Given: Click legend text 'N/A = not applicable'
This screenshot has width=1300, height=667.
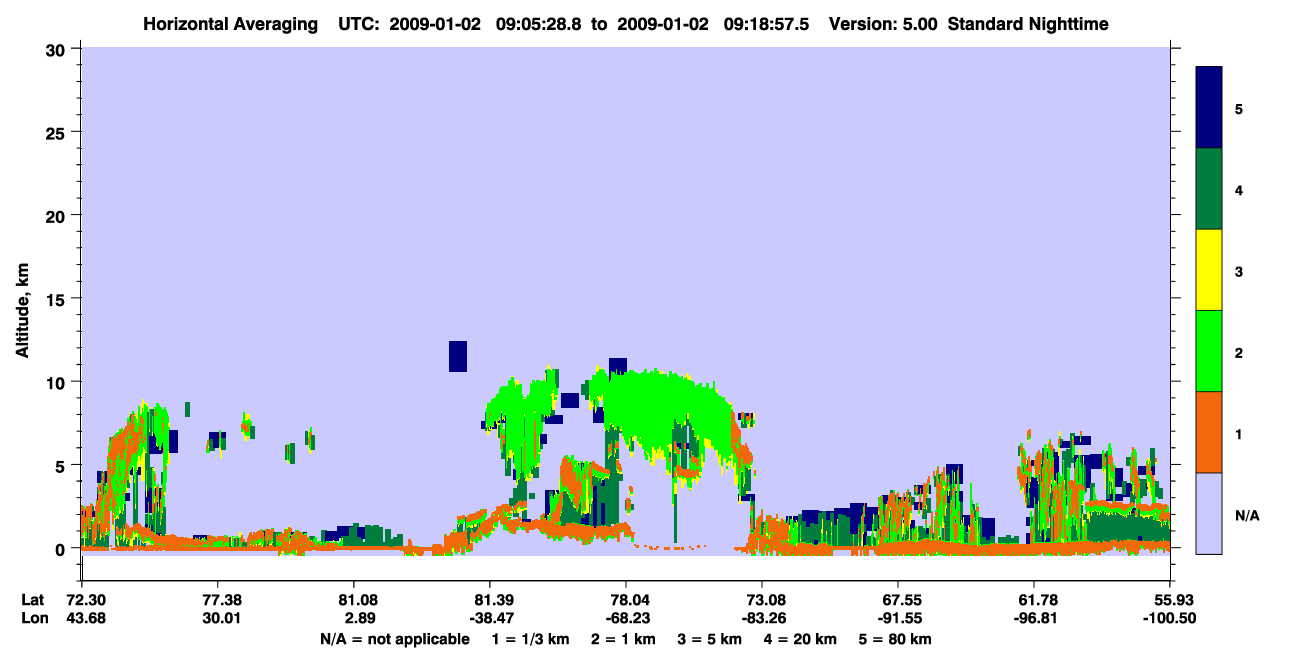Looking at the screenshot, I should [394, 639].
